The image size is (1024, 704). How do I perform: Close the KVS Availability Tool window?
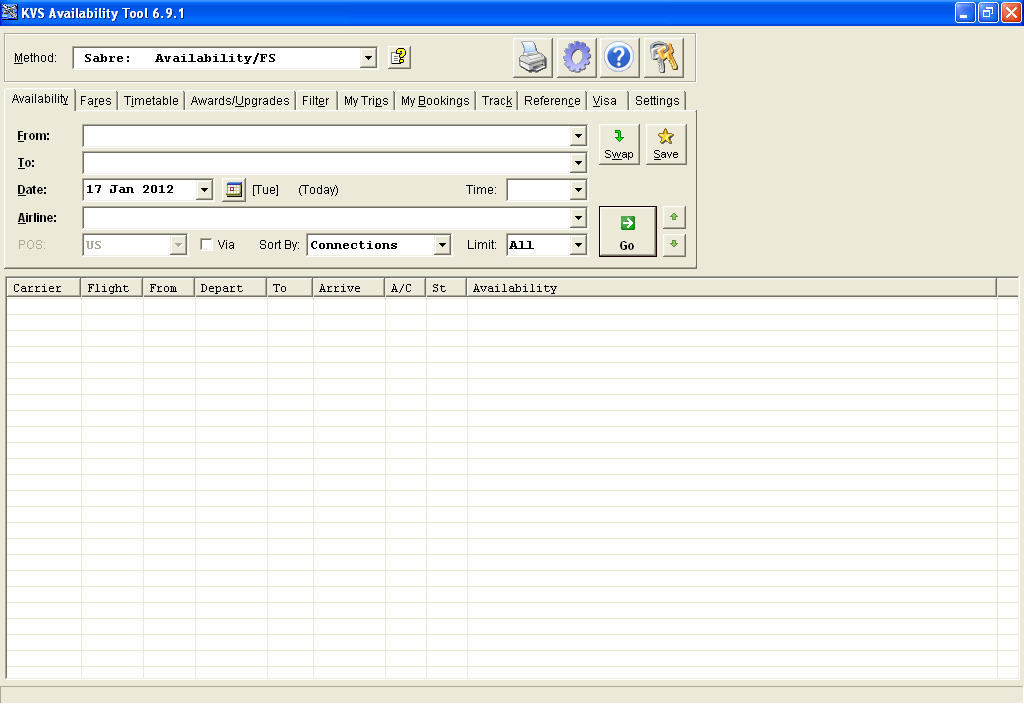[x=1010, y=12]
